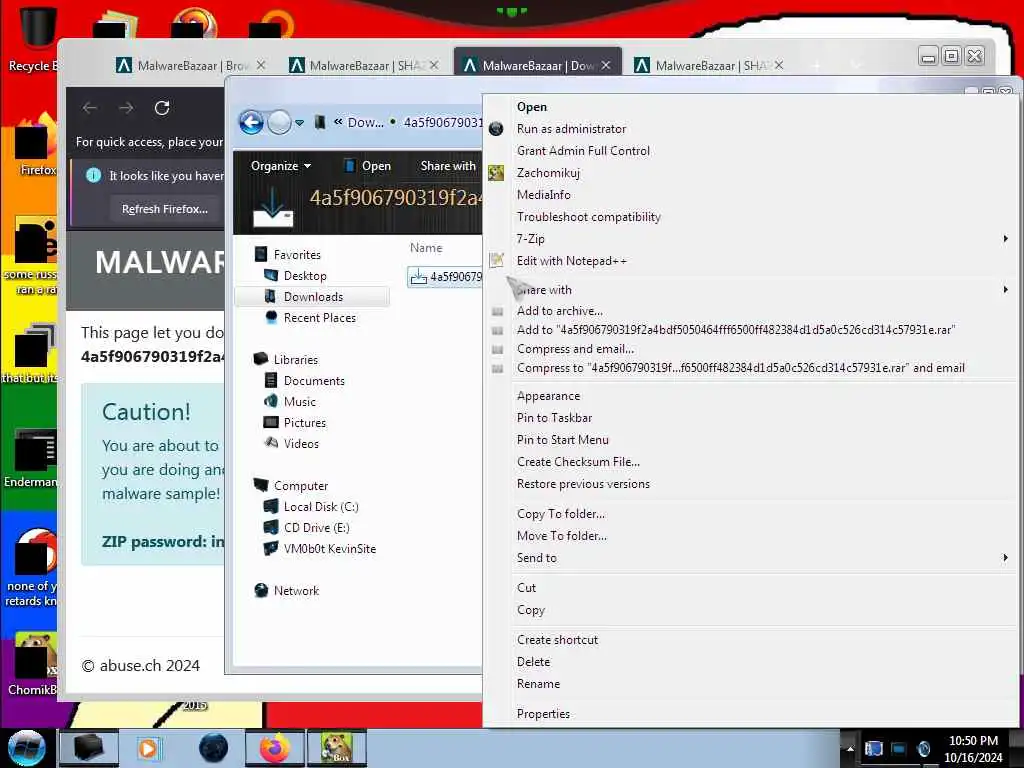Choose Create Checksum File...

[x=578, y=462]
